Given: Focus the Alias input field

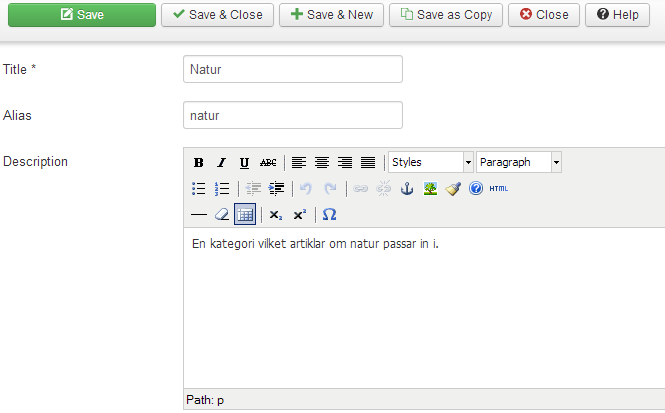Looking at the screenshot, I should point(293,115).
